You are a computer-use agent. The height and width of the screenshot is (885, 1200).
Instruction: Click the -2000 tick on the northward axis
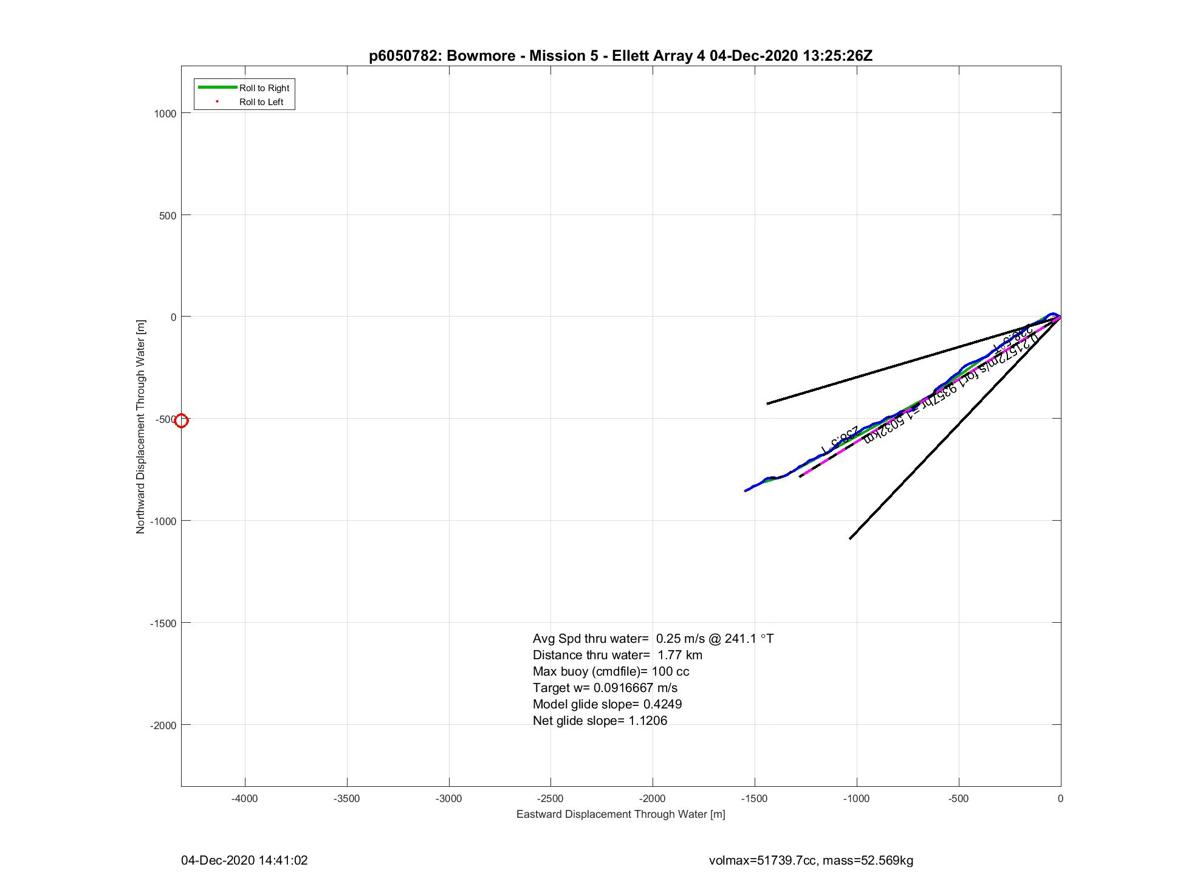[x=163, y=726]
